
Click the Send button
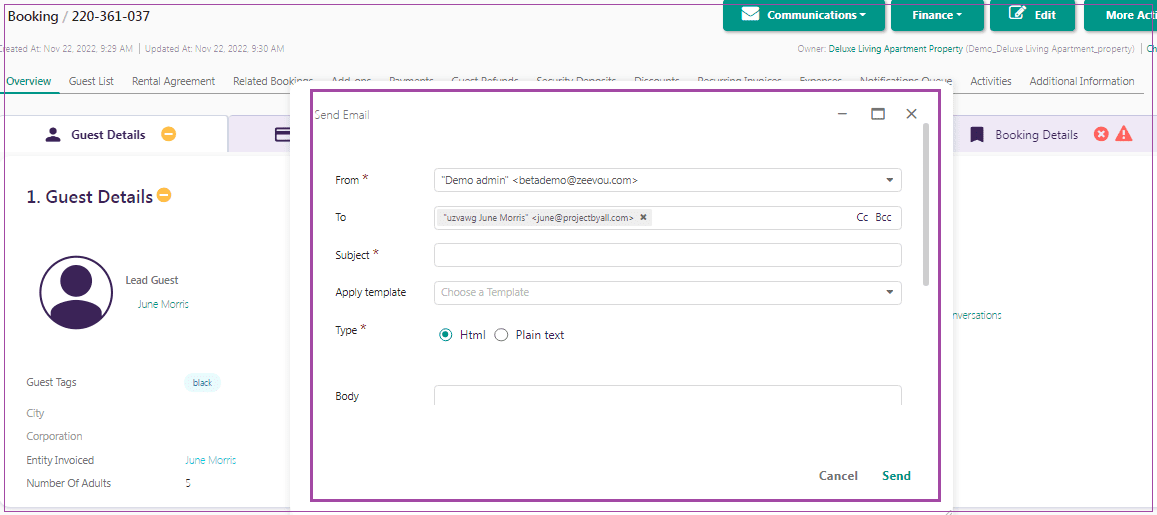(x=896, y=476)
